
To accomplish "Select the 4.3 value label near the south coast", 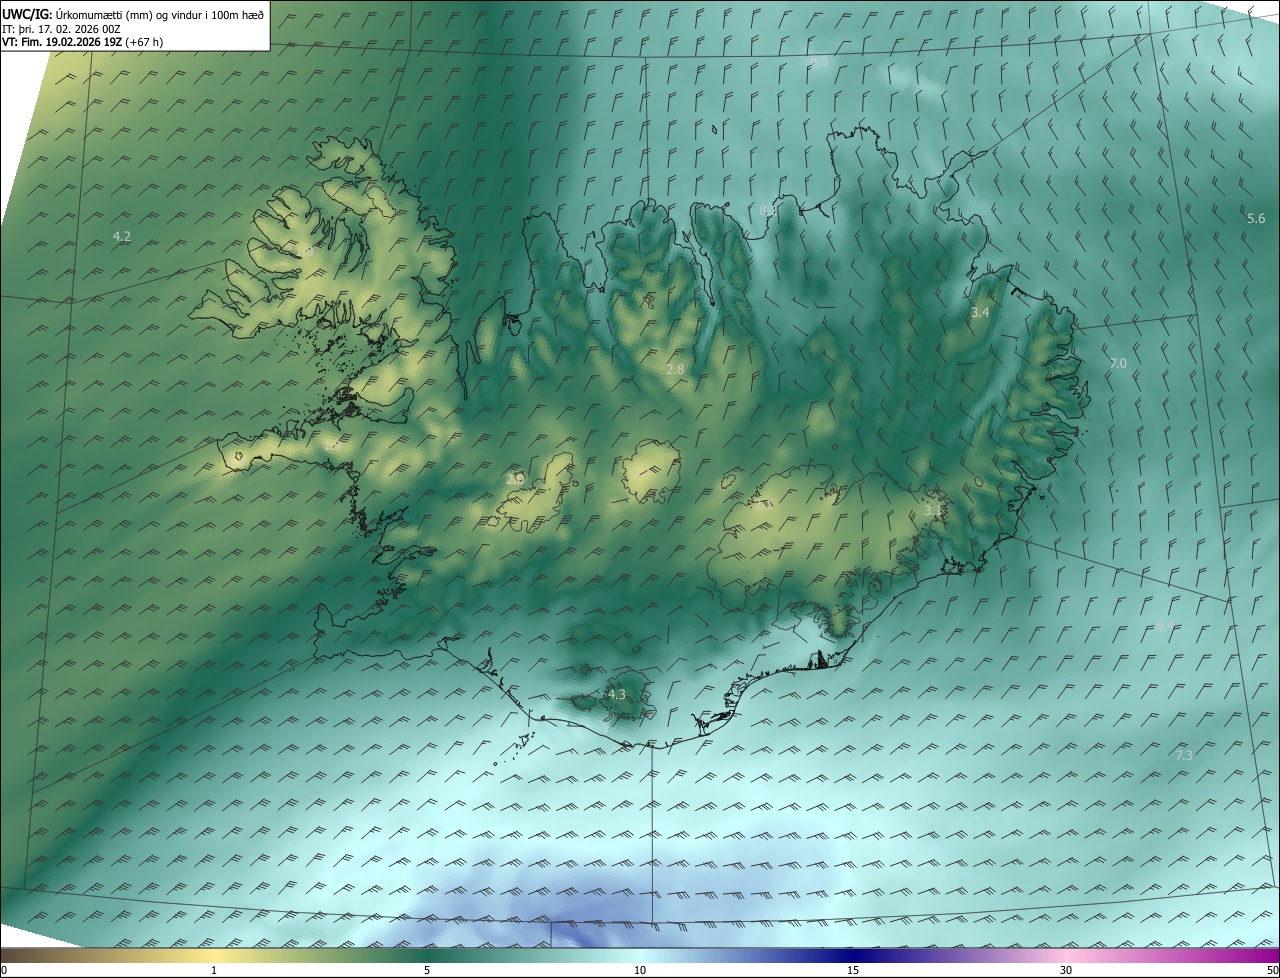I will tap(617, 694).
